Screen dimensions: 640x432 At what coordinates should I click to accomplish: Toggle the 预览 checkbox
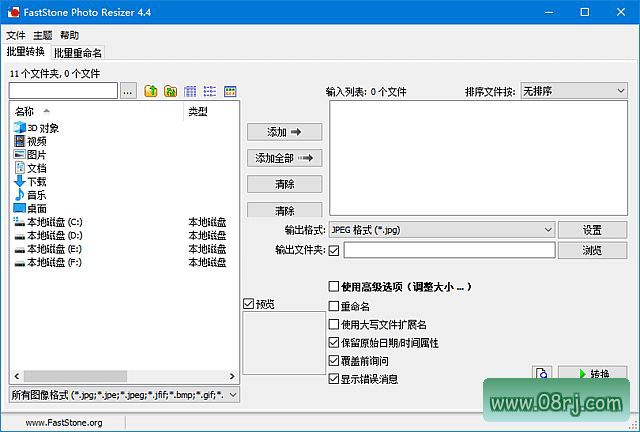tap(248, 303)
